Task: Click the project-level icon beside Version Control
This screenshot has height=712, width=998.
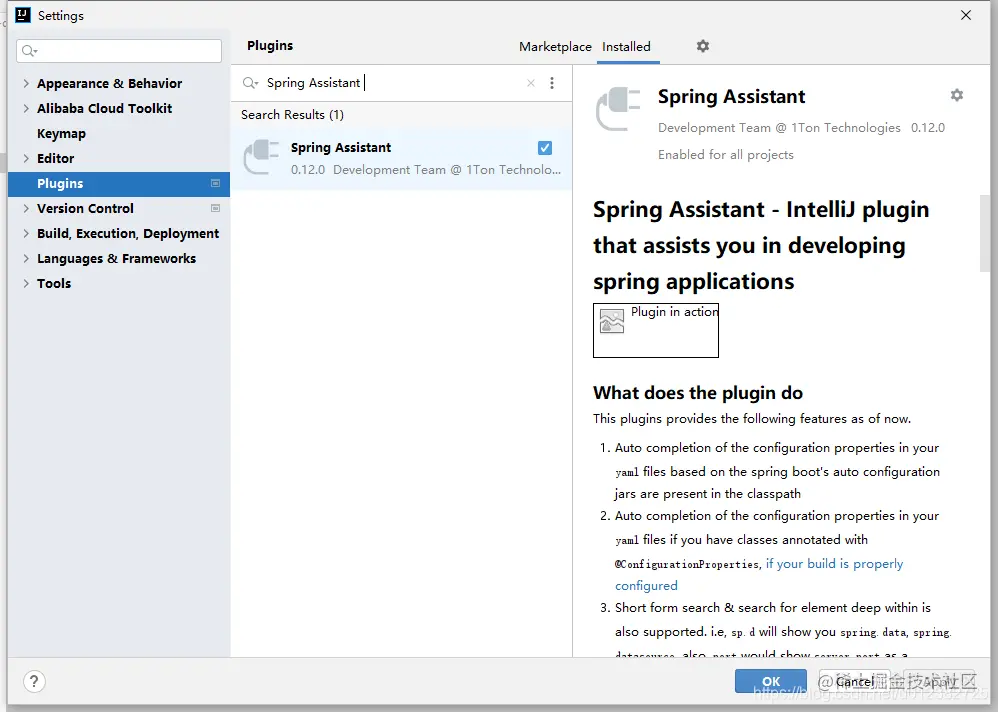Action: [x=215, y=208]
